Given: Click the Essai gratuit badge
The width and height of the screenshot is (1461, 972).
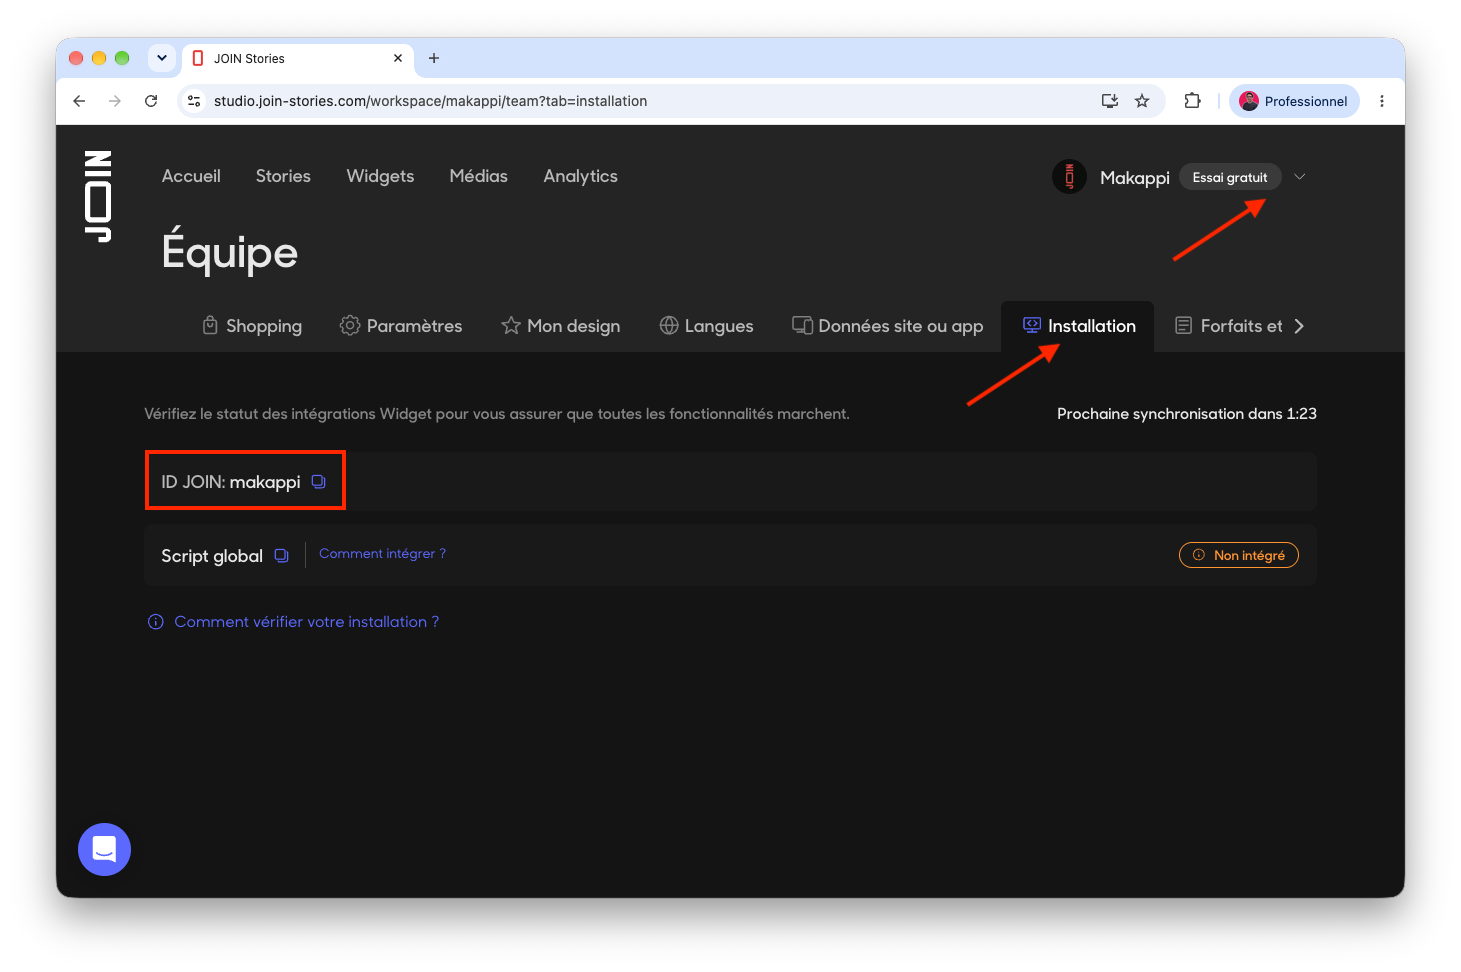Looking at the screenshot, I should pyautogui.click(x=1230, y=177).
